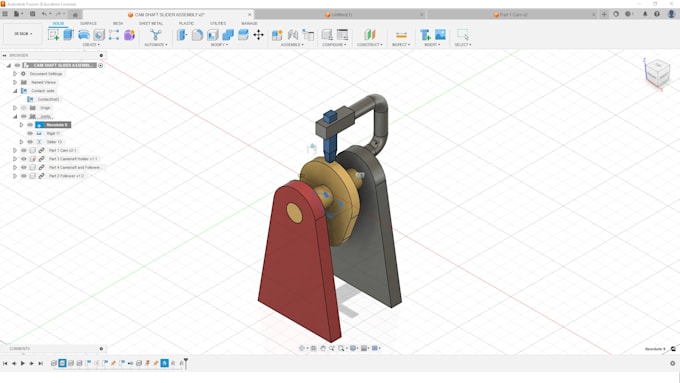Screen dimensions: 680x383
Task: Collapse Contact sets node
Action: [x=15, y=91]
